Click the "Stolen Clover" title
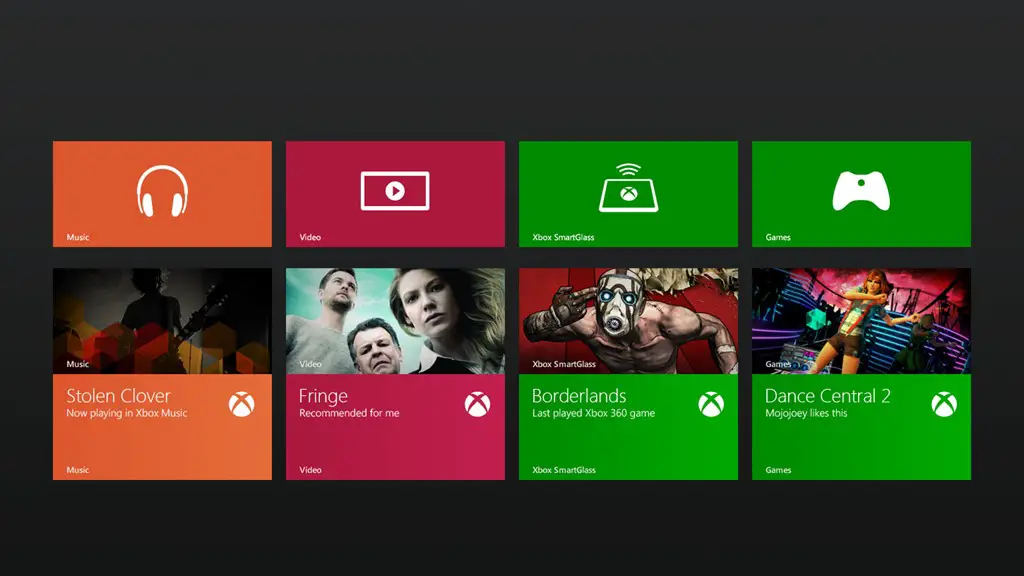Screen dimensions: 1024x576 pos(118,396)
